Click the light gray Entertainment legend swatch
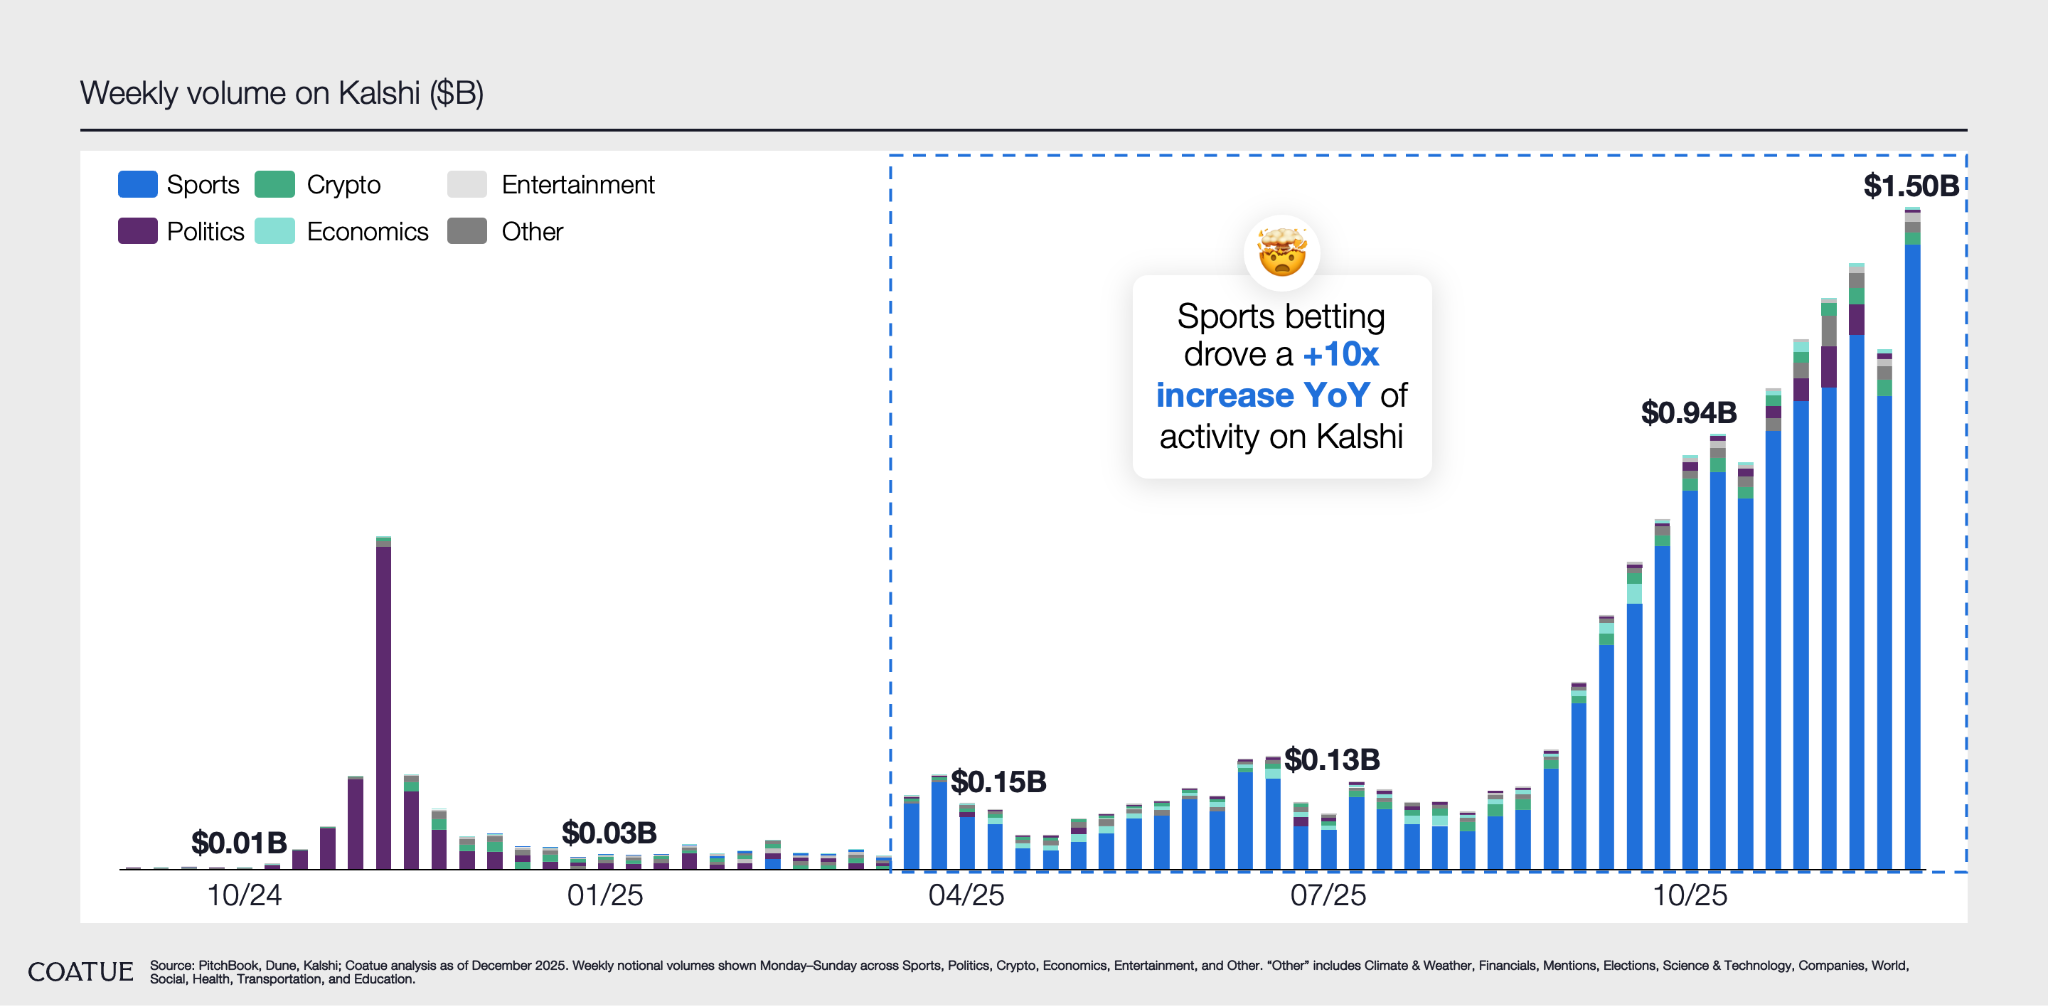This screenshot has height=1006, width=2048. pos(467,185)
